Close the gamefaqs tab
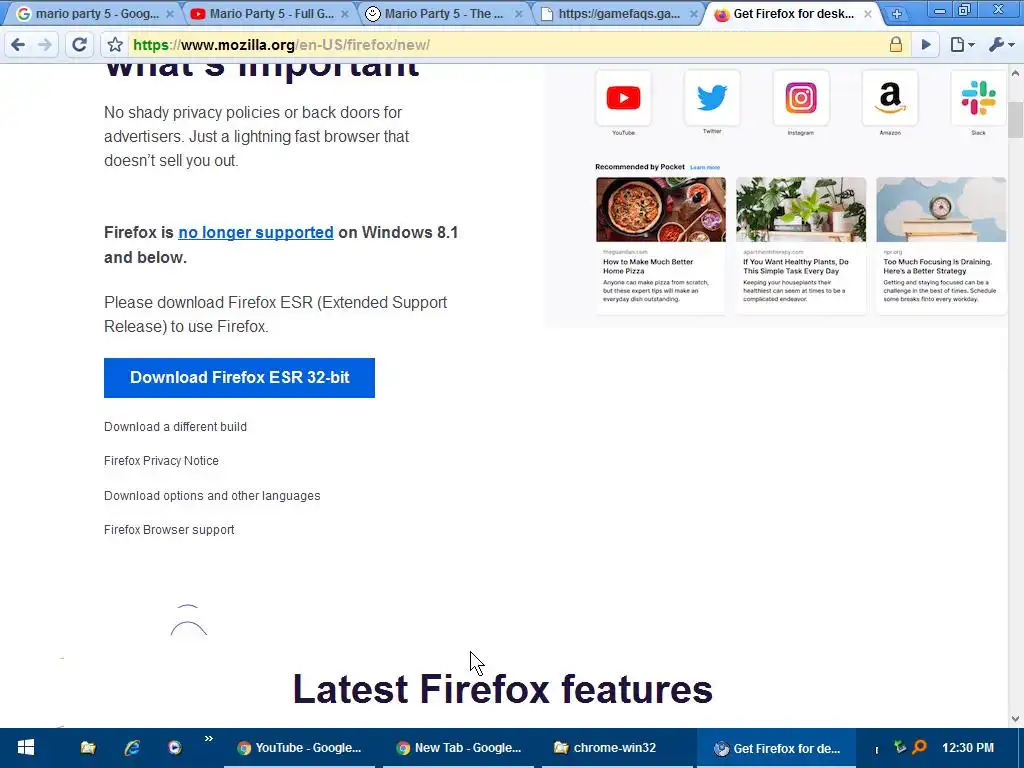Viewport: 1024px width, 768px height. (694, 14)
